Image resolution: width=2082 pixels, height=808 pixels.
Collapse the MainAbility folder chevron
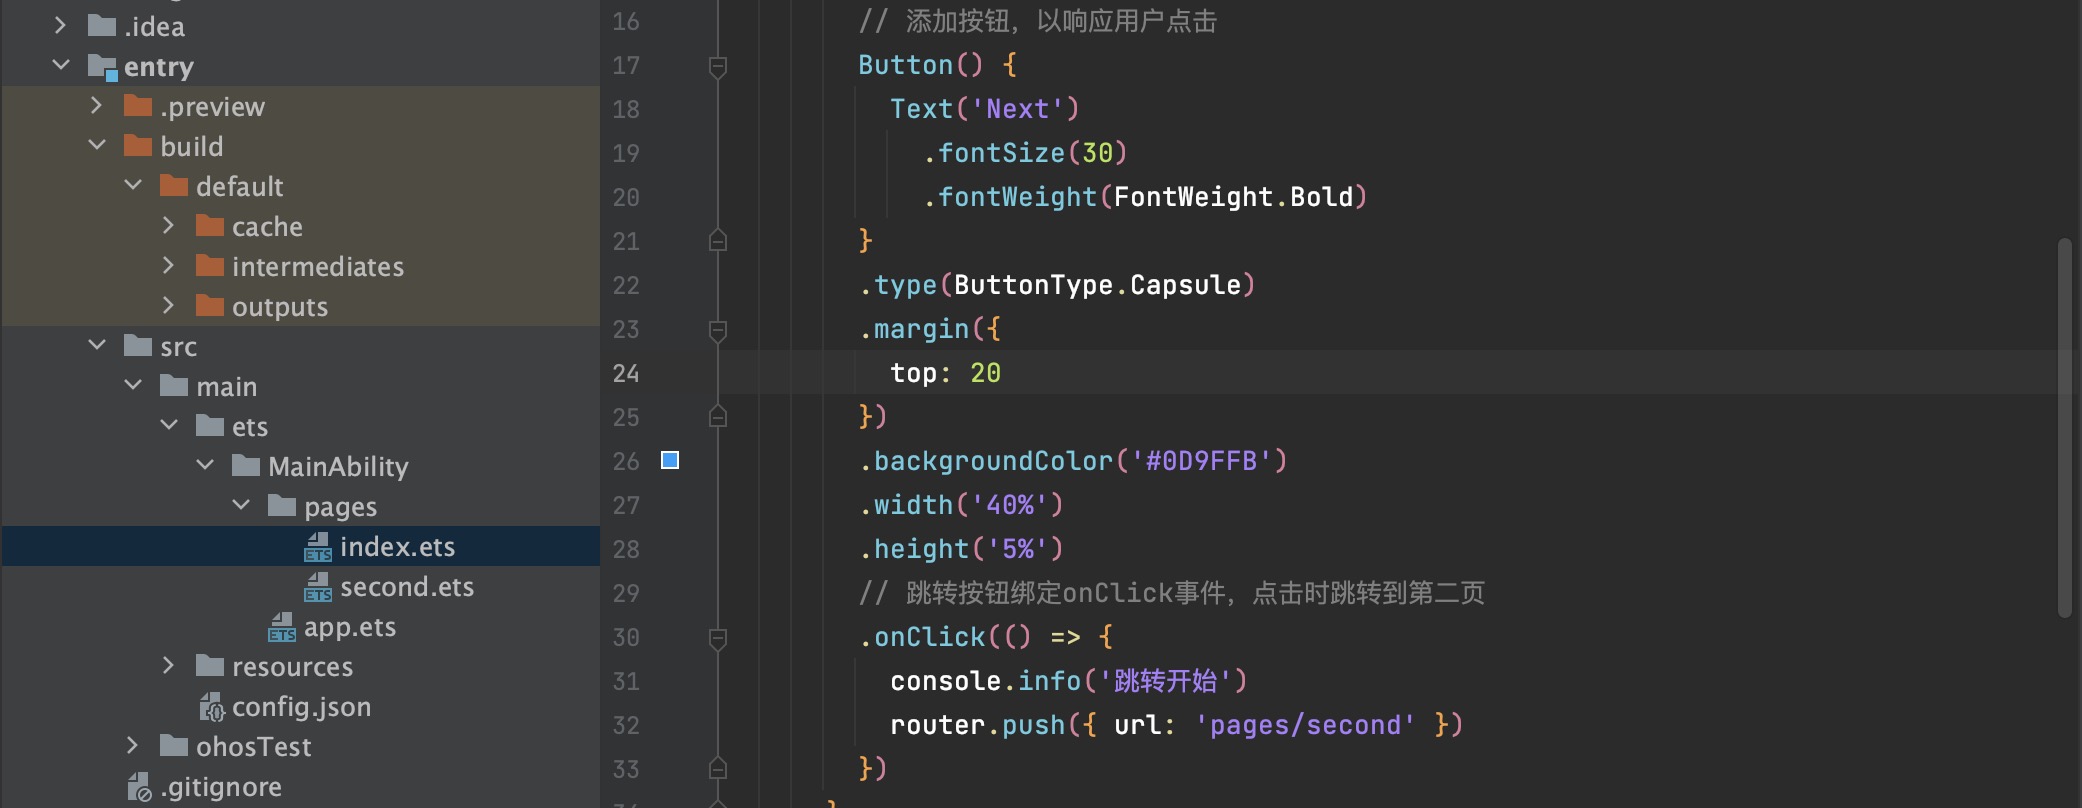click(205, 466)
